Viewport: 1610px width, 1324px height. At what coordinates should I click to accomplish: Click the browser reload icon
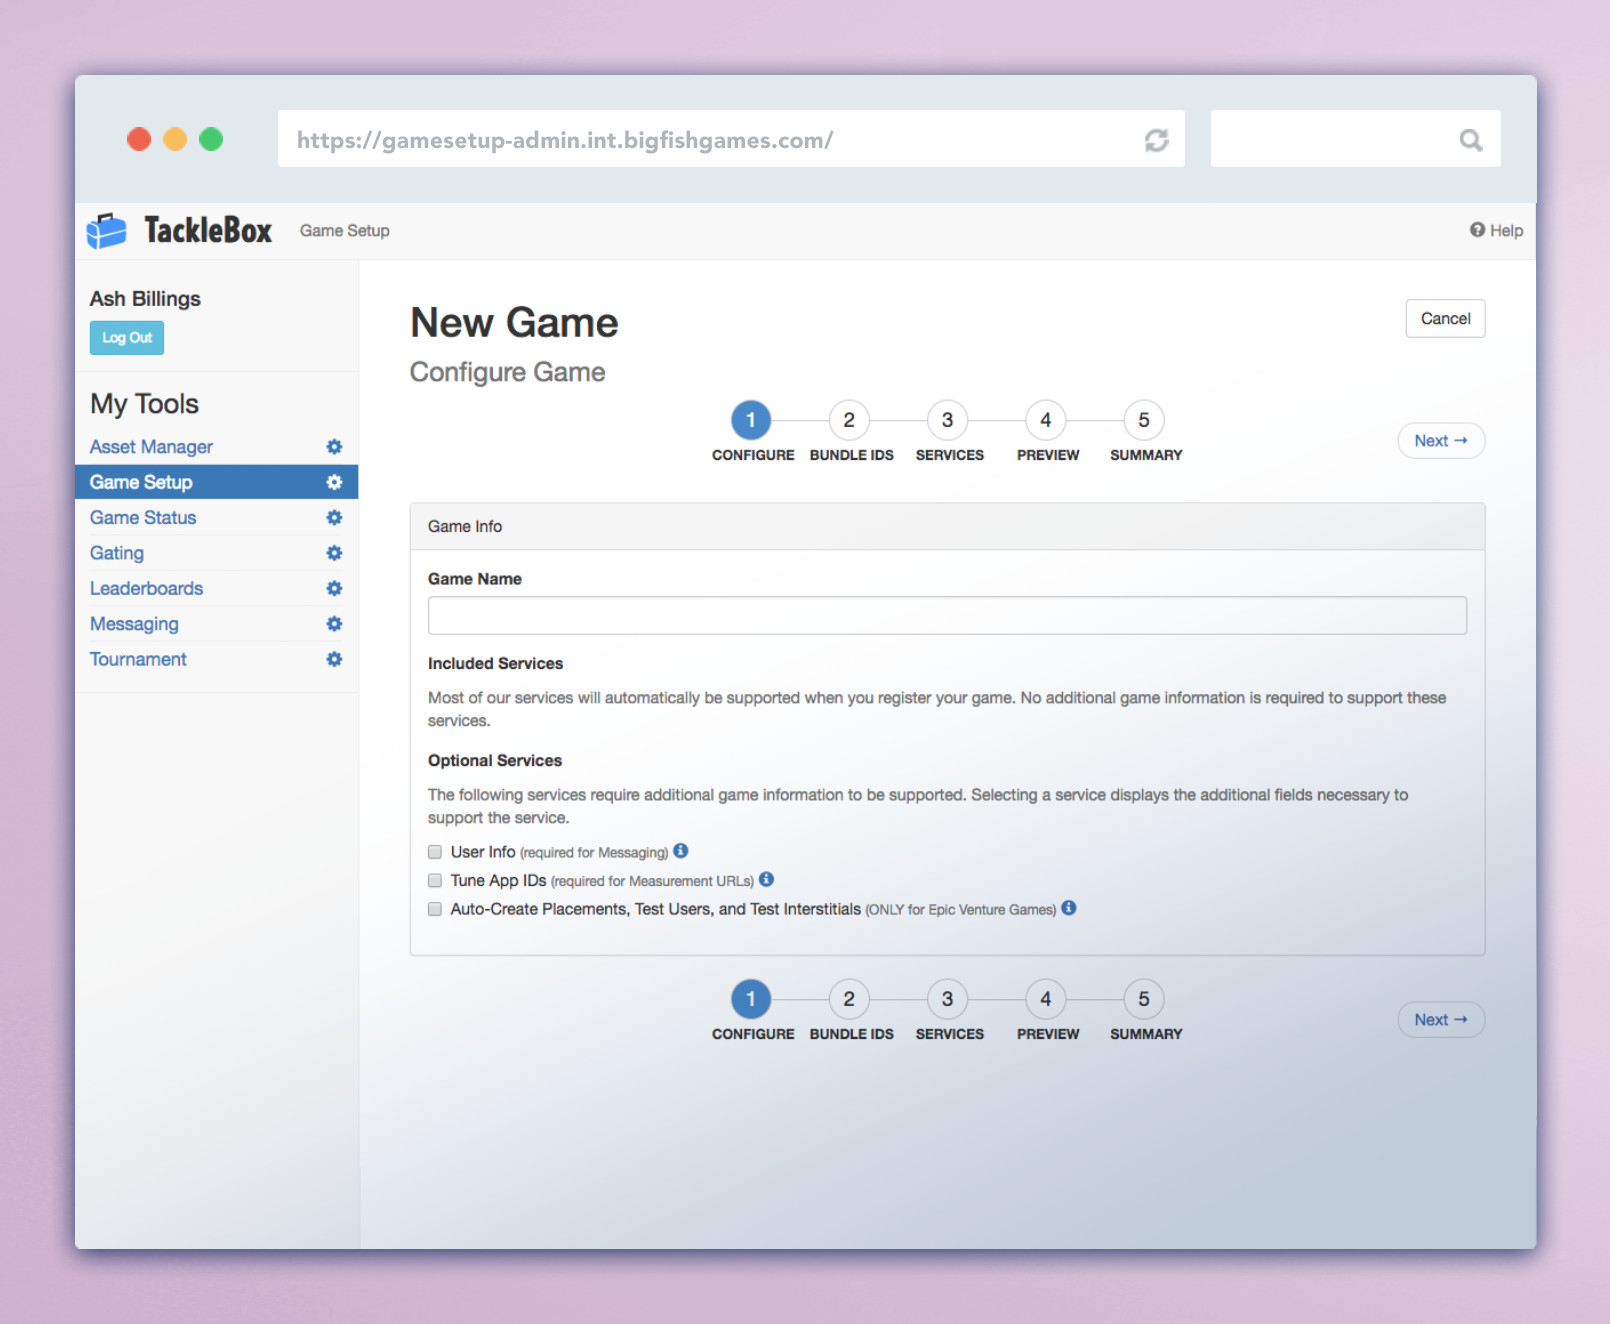1156,140
